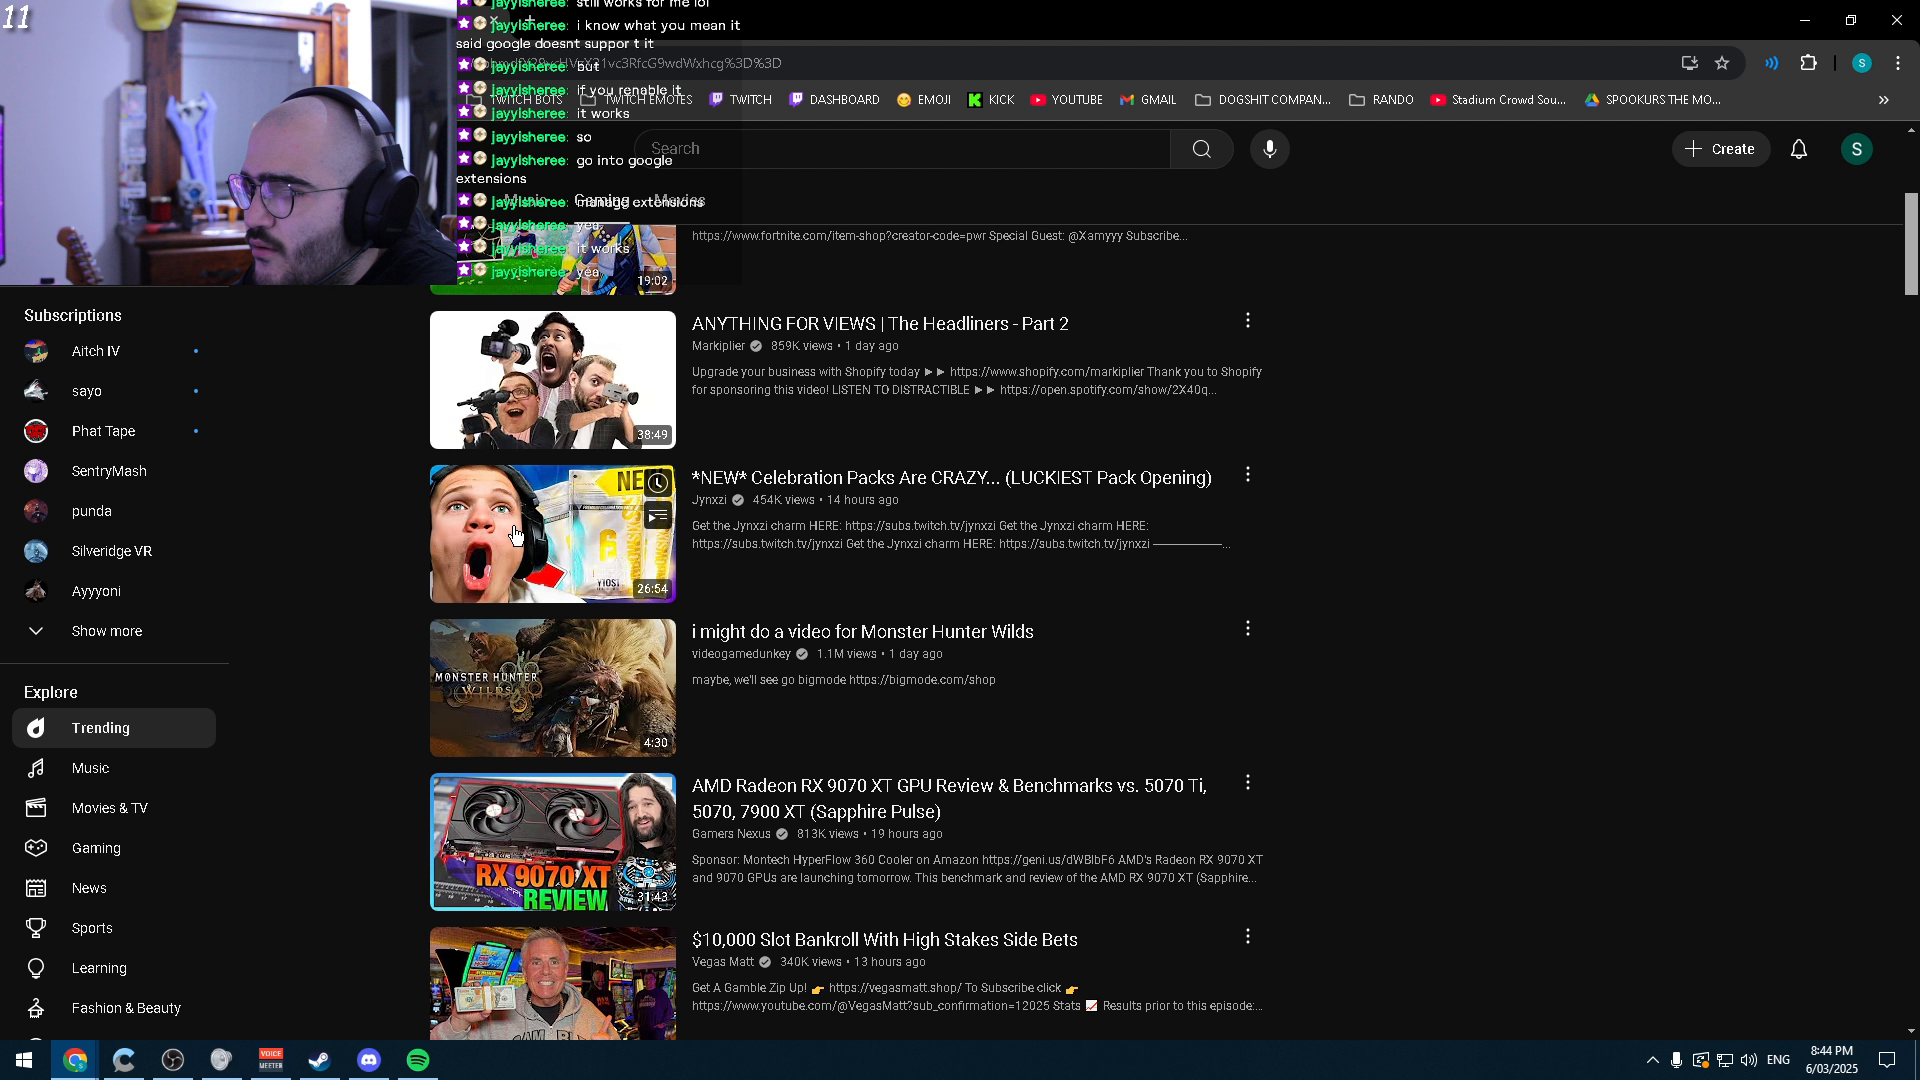Open Chrome's three-dot browser menu
Image resolution: width=1920 pixels, height=1080 pixels.
point(1898,63)
